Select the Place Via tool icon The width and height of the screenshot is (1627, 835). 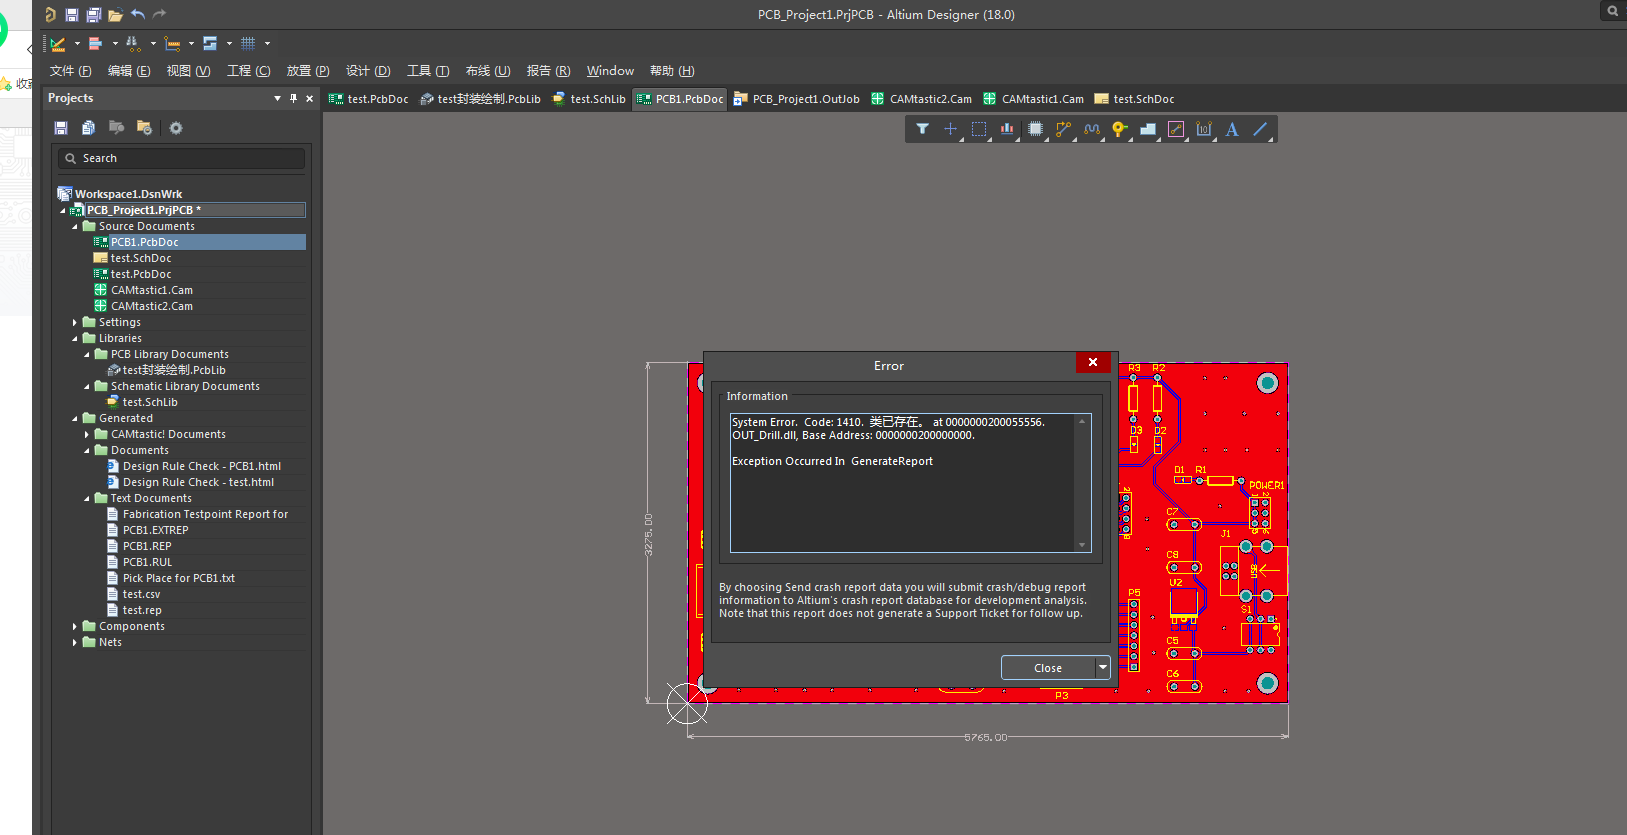pos(1119,129)
